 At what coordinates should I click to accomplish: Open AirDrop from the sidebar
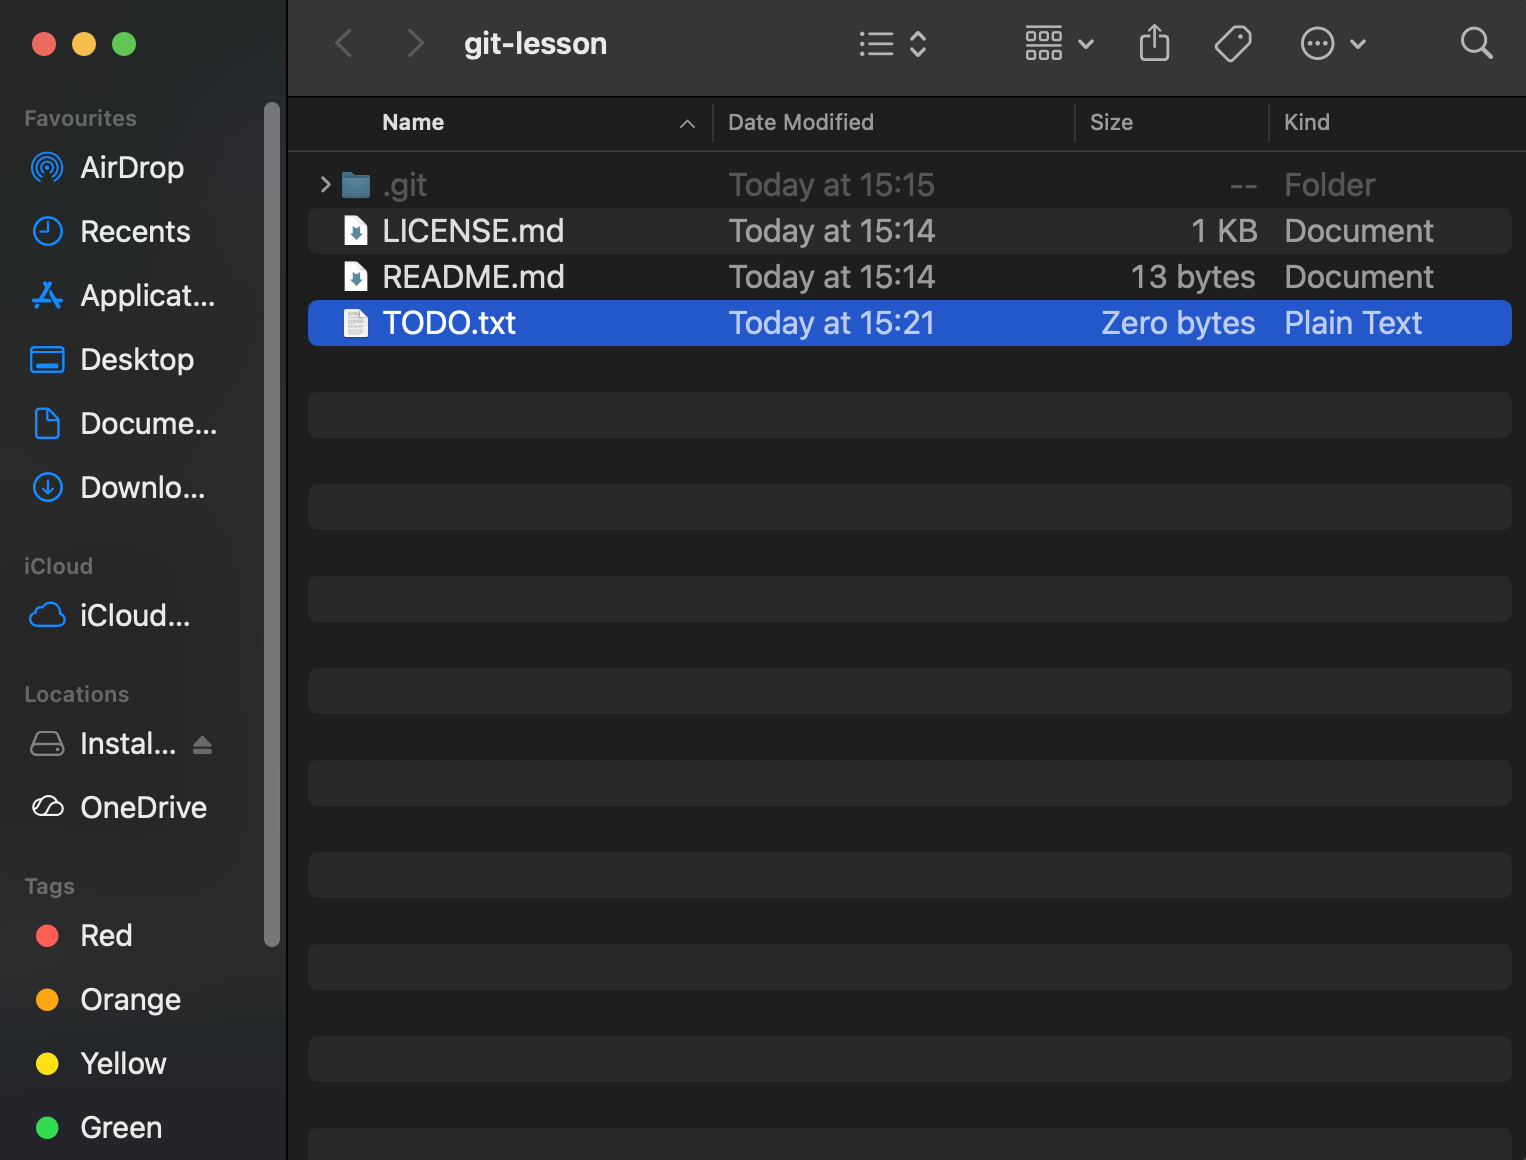pyautogui.click(x=131, y=168)
